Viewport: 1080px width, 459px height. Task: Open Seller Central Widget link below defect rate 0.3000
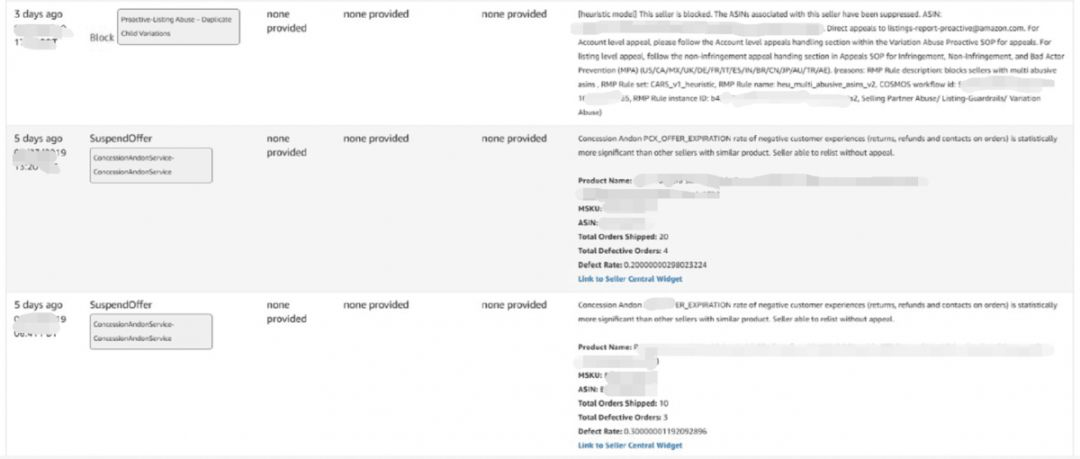(629, 445)
